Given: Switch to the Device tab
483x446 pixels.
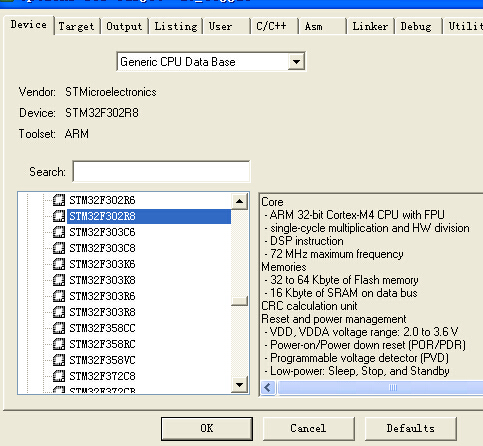Looking at the screenshot, I should click(29, 25).
